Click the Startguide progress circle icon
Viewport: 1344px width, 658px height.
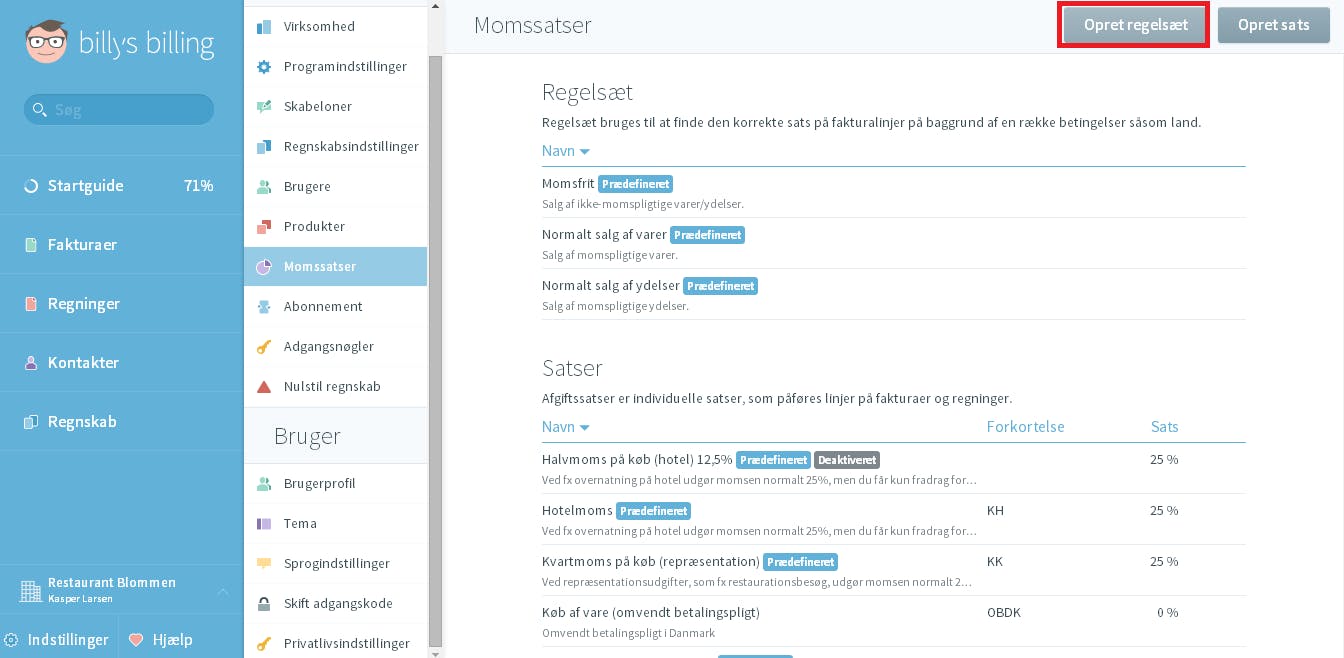pos(31,186)
